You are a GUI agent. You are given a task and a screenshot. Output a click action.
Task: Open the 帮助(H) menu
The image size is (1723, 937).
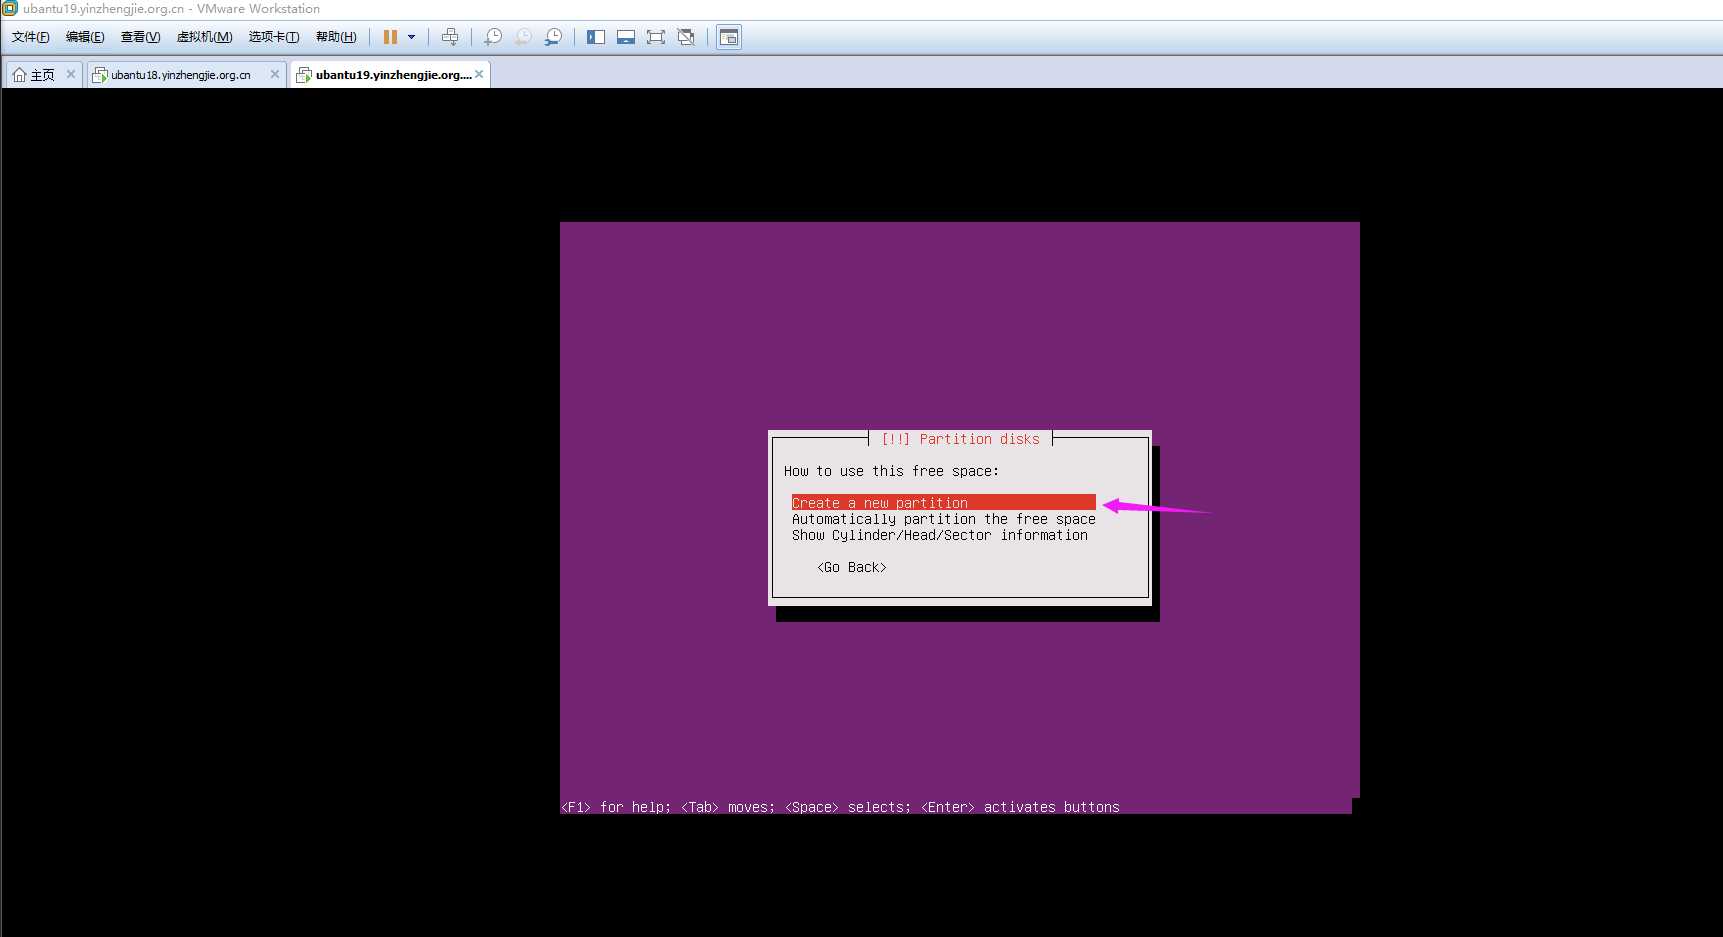tap(336, 37)
